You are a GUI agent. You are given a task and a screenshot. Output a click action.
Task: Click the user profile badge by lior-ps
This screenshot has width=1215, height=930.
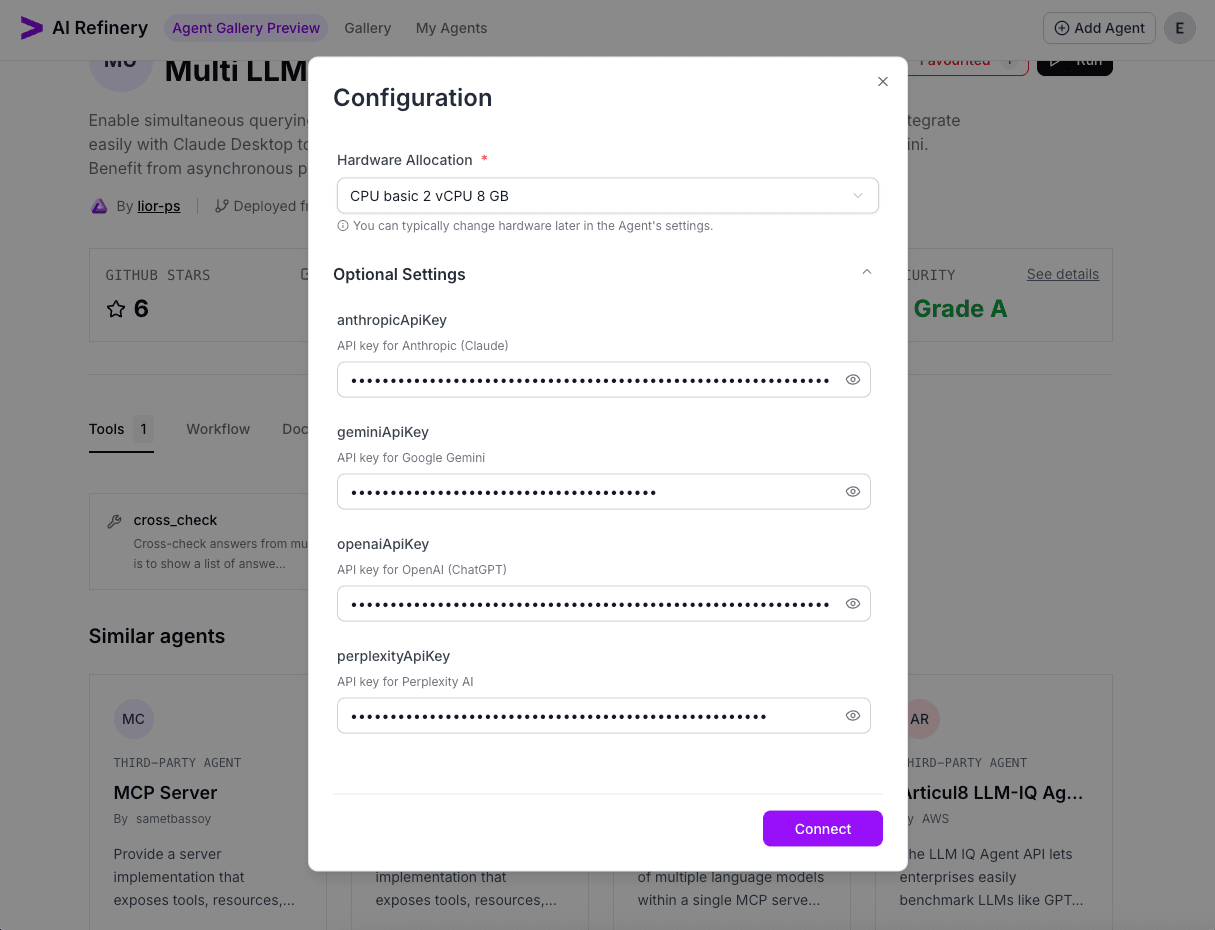(98, 205)
